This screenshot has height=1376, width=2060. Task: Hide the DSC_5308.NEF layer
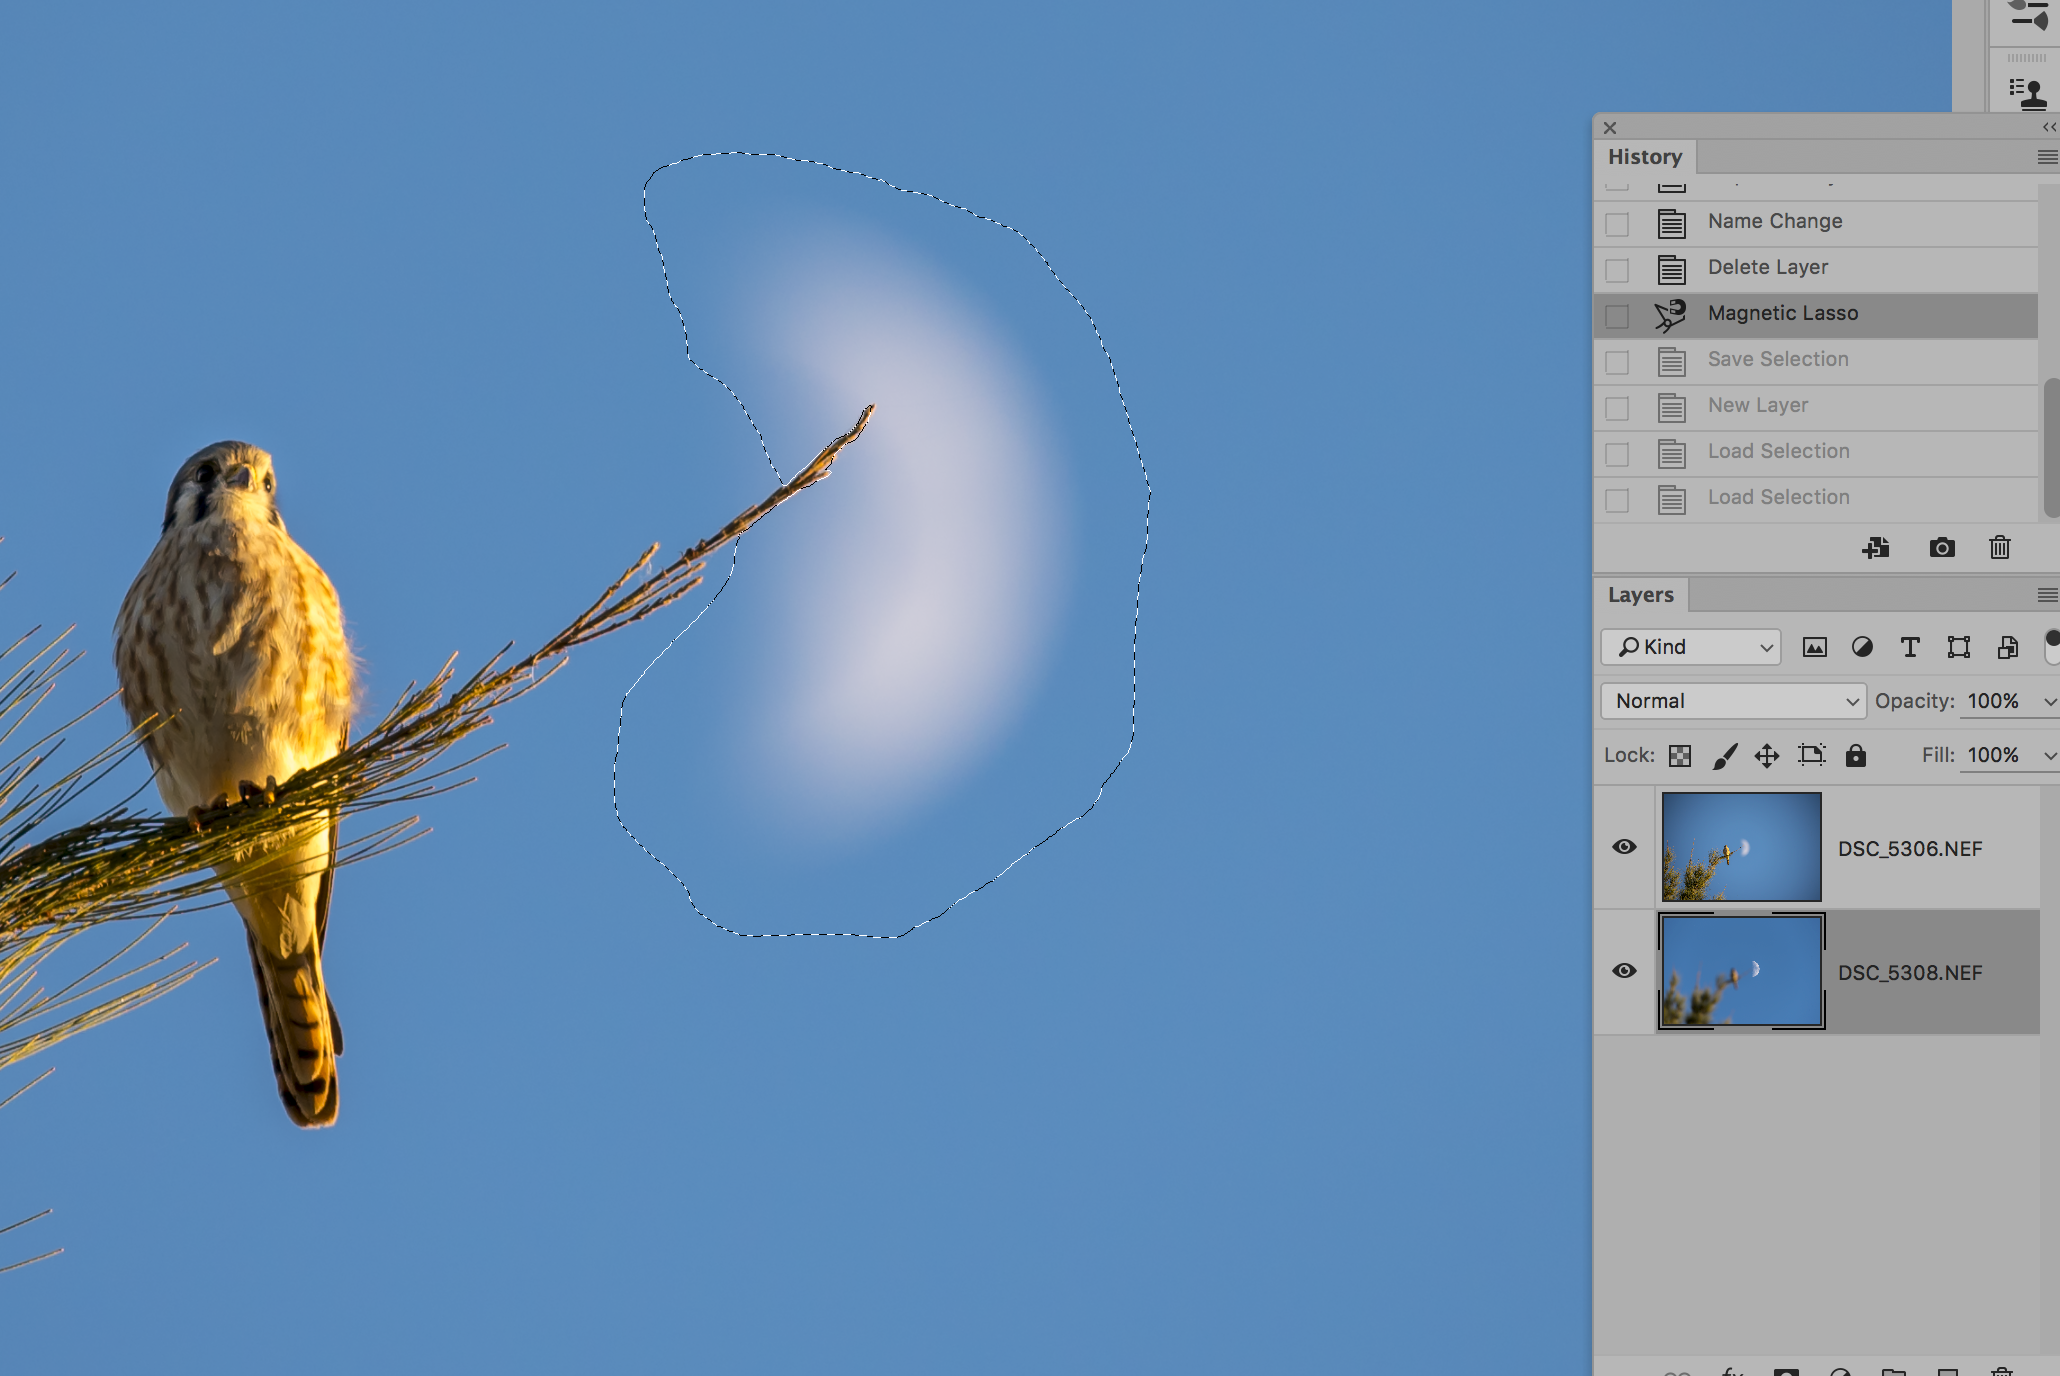pyautogui.click(x=1624, y=971)
